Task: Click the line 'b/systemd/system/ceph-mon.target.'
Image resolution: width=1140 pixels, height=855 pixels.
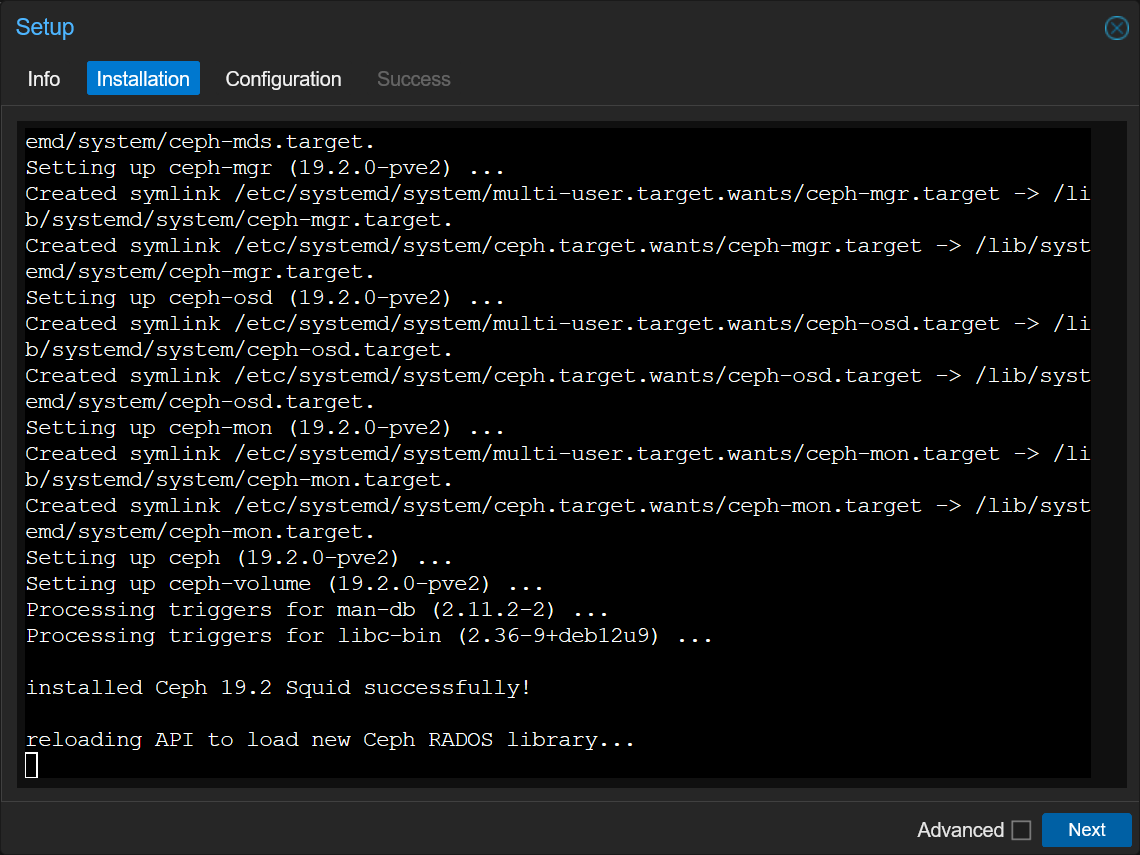Action: coord(239,480)
